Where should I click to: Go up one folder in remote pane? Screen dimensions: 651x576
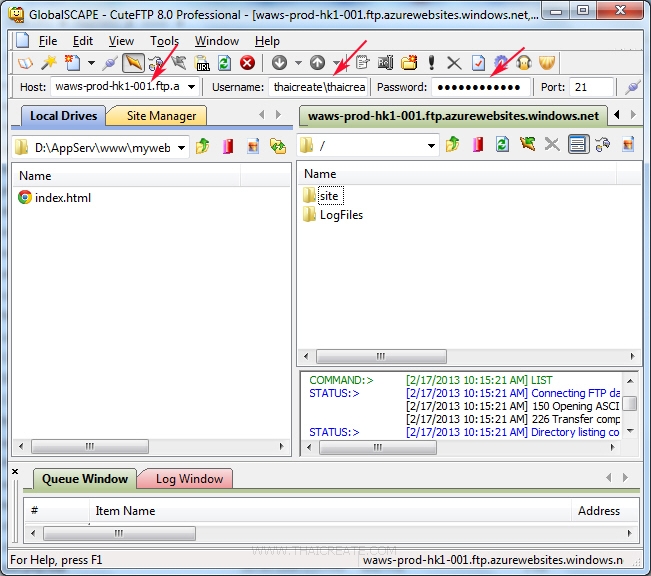click(453, 145)
